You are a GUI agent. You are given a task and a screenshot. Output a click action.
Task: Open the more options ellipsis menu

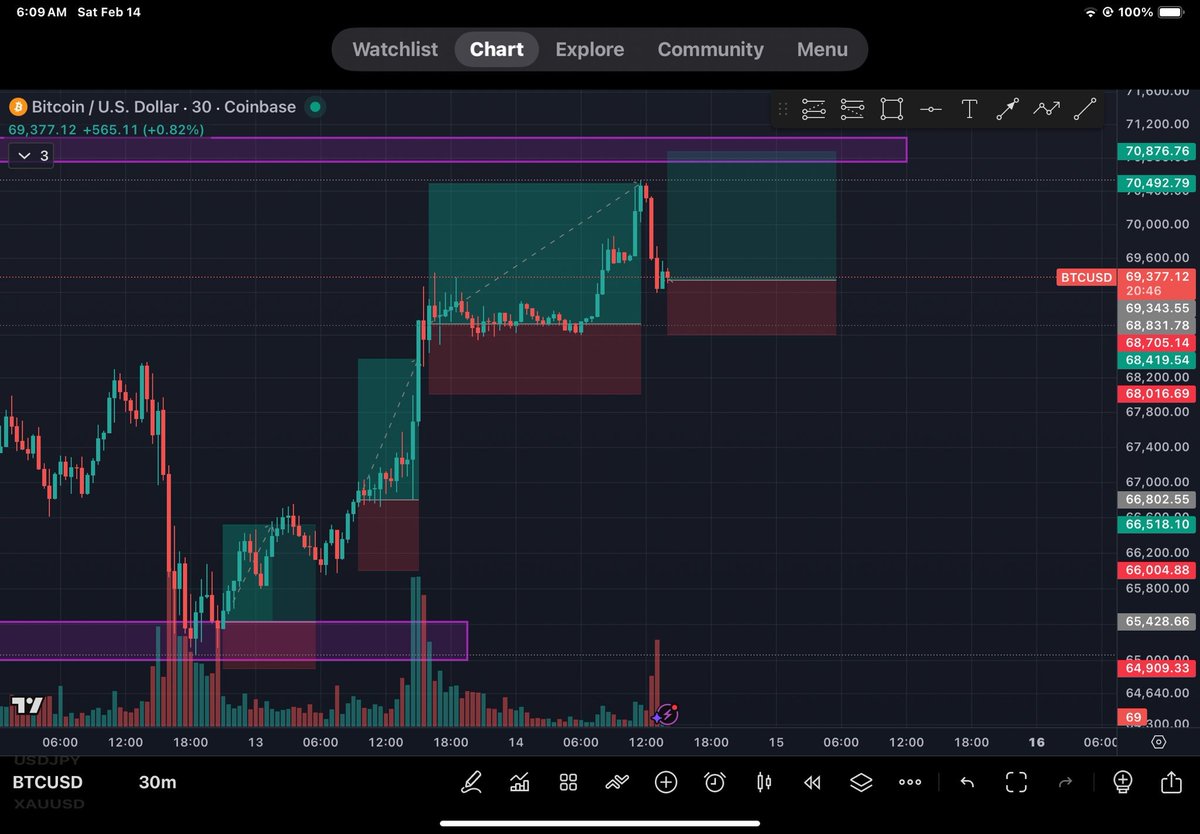click(909, 782)
